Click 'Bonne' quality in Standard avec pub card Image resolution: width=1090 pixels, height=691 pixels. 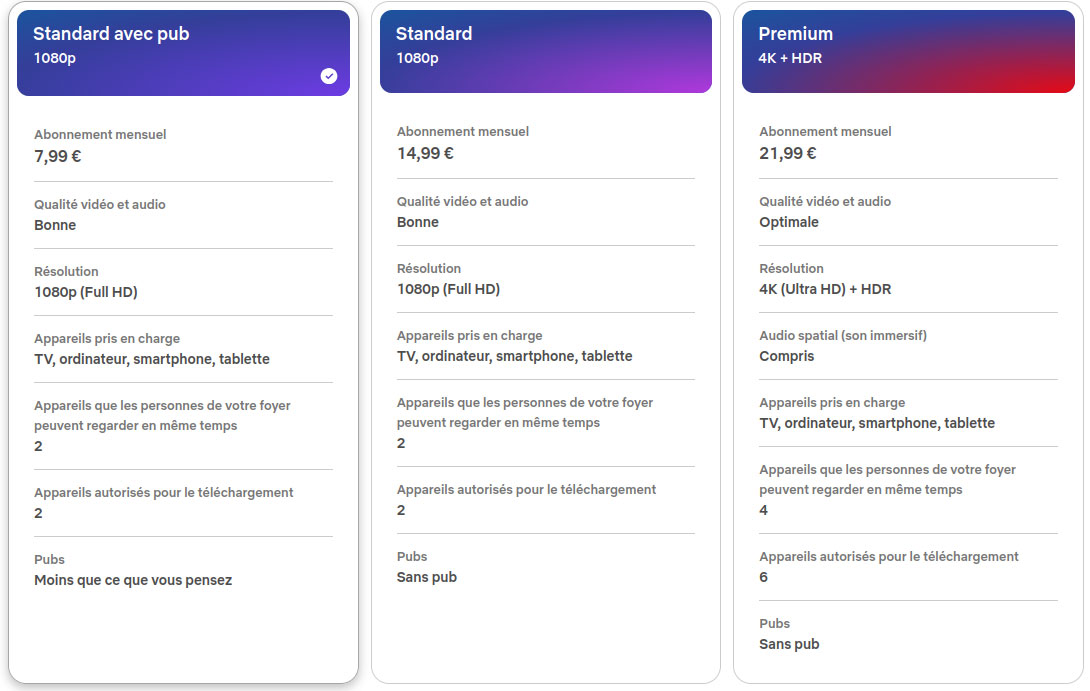point(55,225)
